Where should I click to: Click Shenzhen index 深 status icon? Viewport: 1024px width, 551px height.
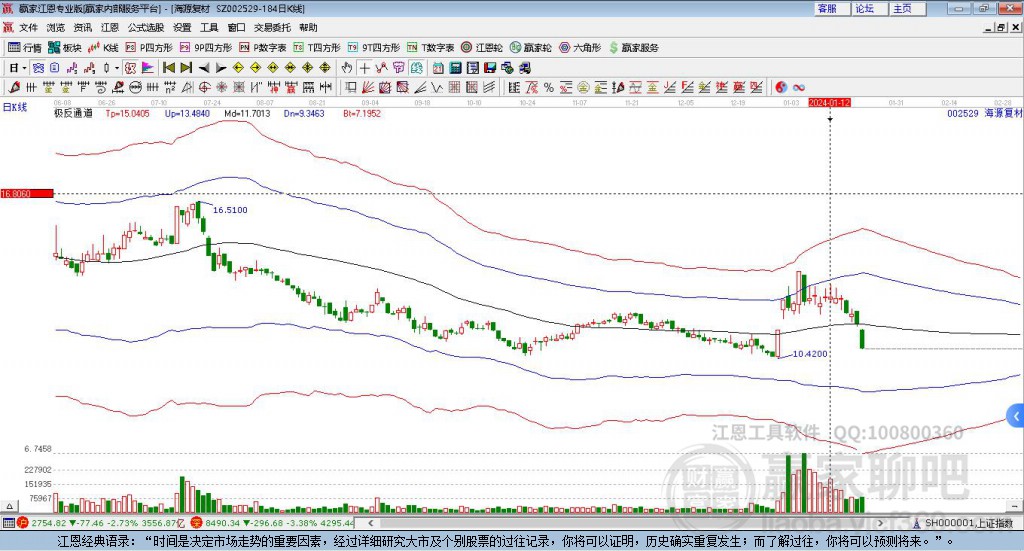coord(197,523)
